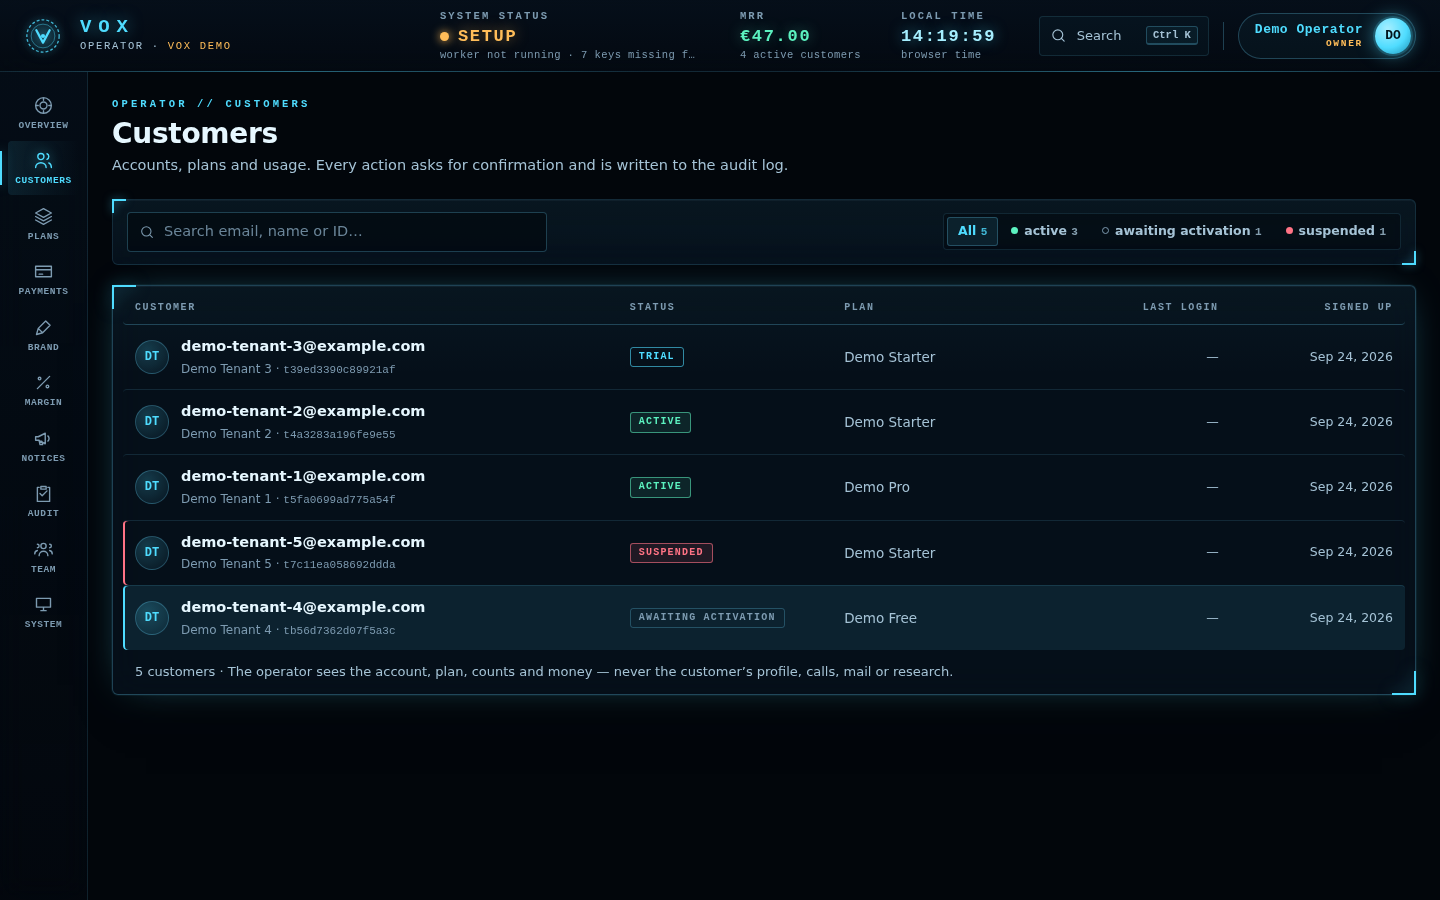Click the LAST LOGIN column header
1440x900 pixels.
coord(1180,307)
